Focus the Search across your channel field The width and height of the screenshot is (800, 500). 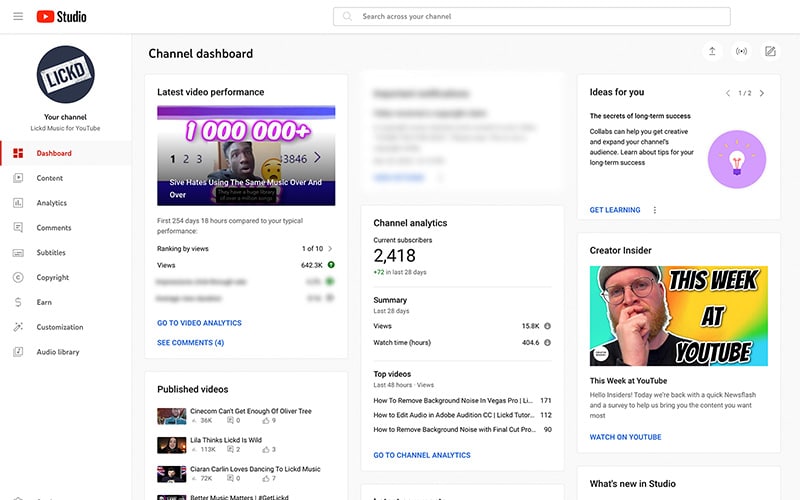point(532,16)
